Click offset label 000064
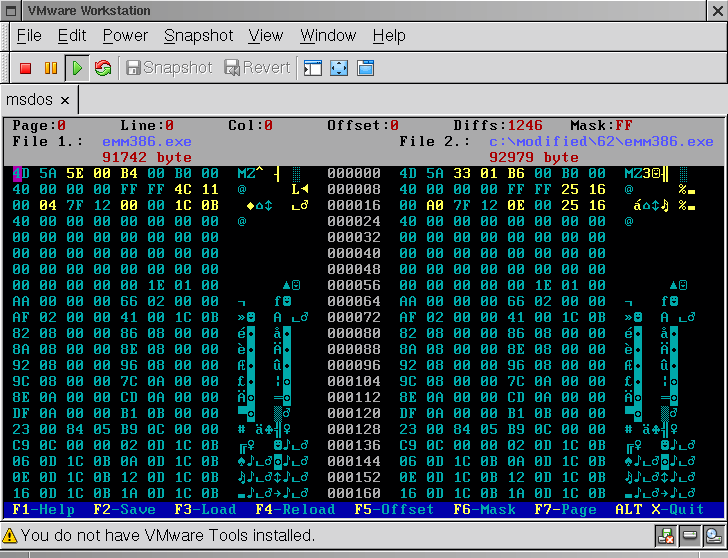 click(354, 301)
